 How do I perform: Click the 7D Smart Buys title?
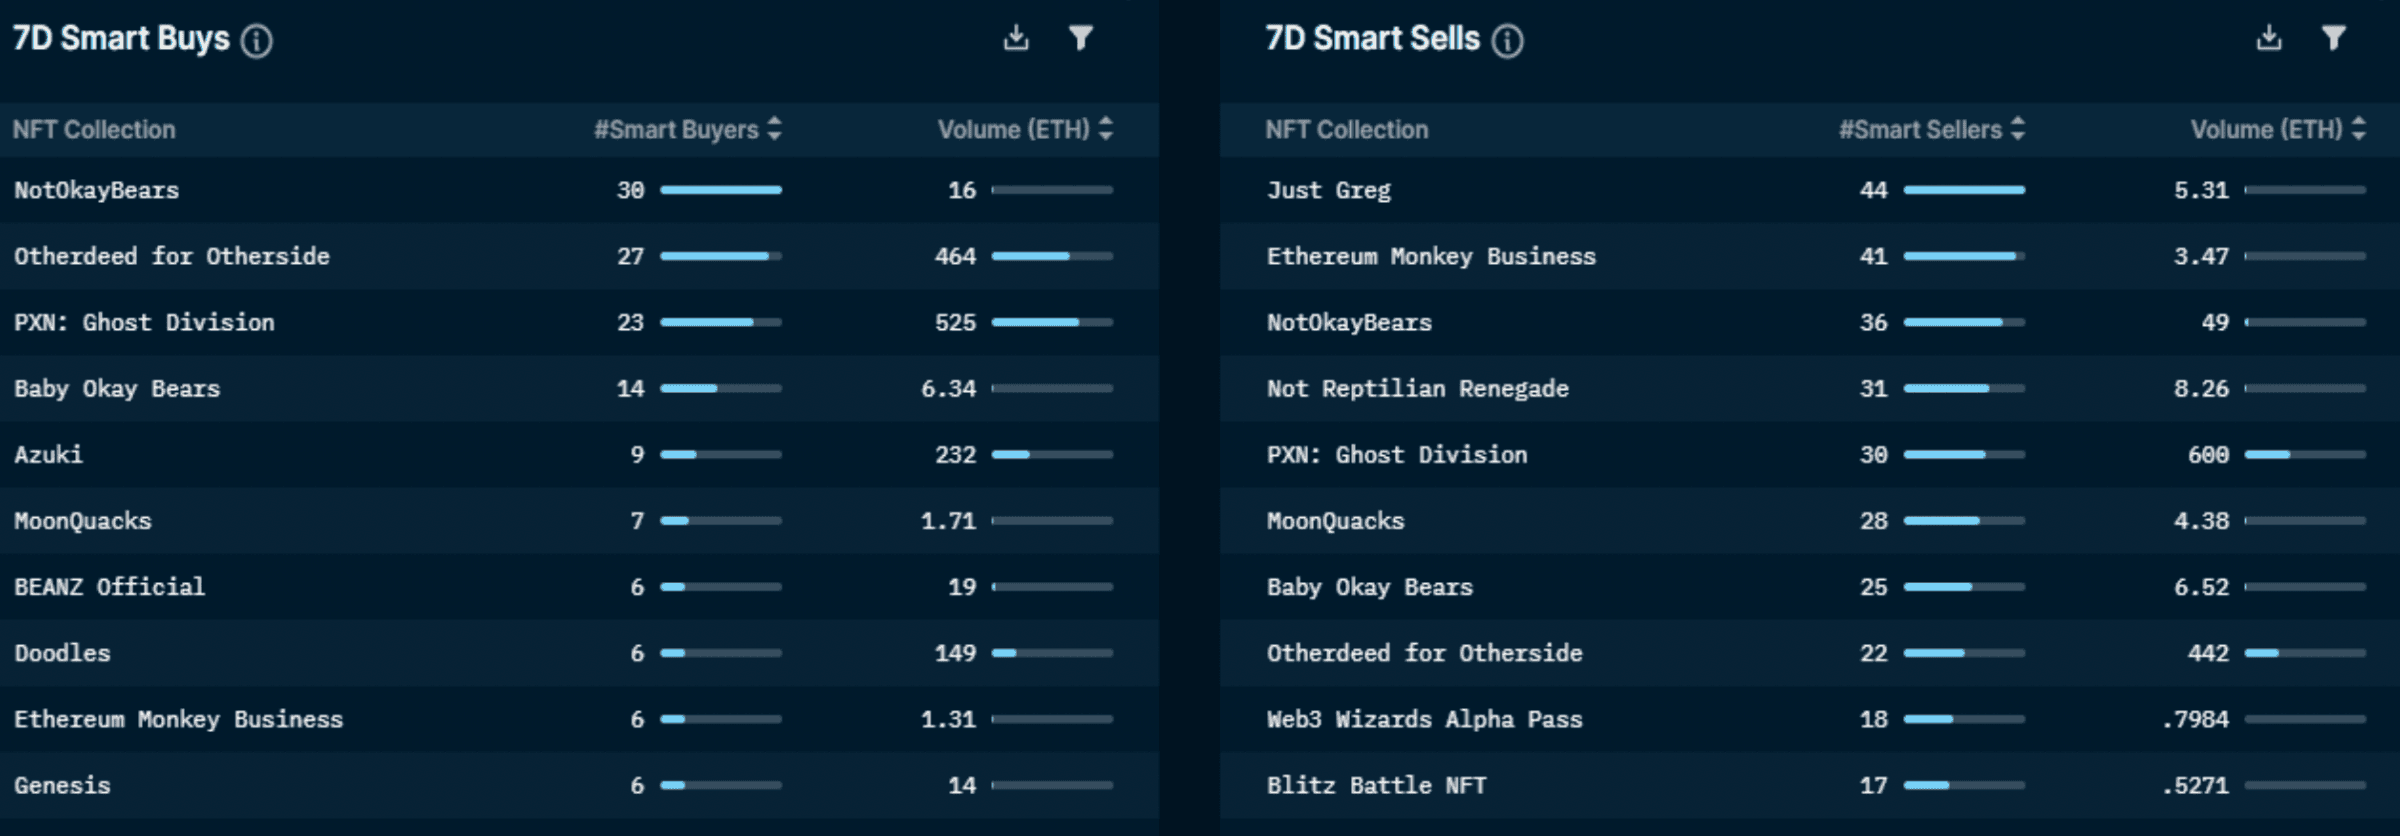pos(121,38)
